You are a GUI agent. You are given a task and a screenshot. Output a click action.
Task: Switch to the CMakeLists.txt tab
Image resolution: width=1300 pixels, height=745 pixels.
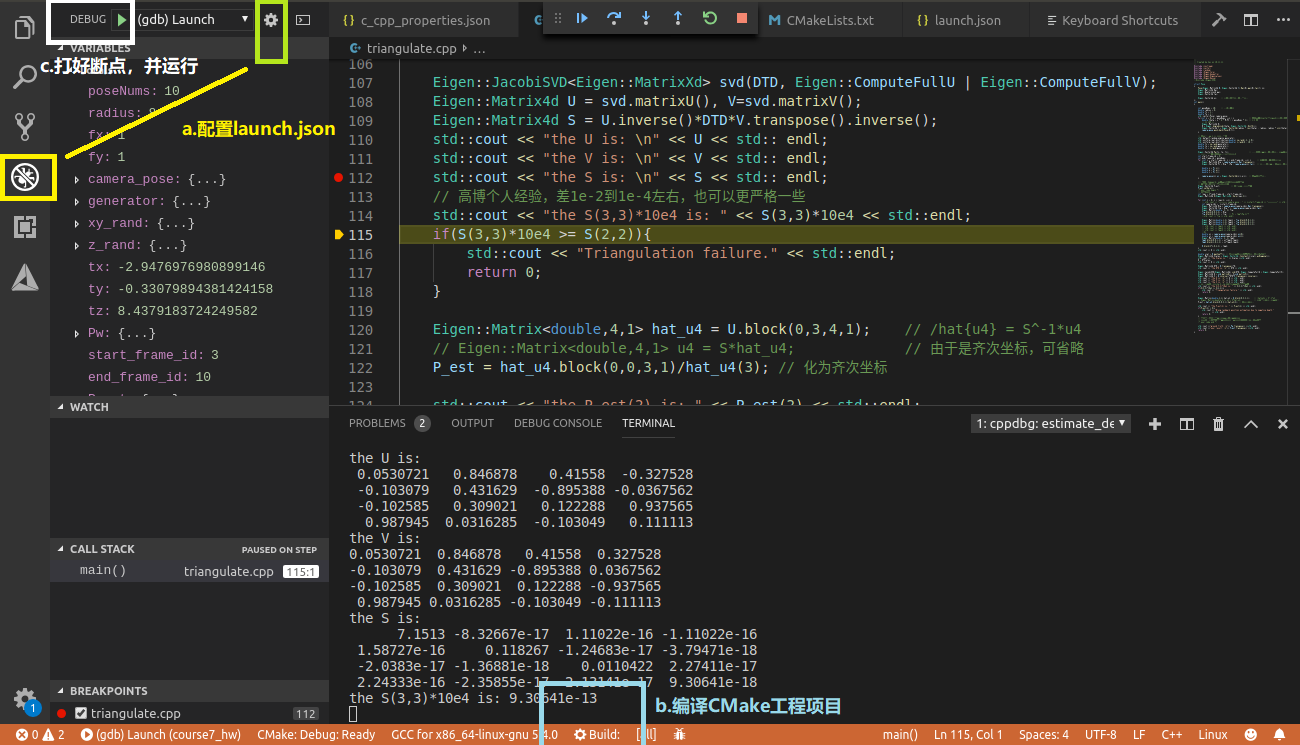pyautogui.click(x=831, y=19)
